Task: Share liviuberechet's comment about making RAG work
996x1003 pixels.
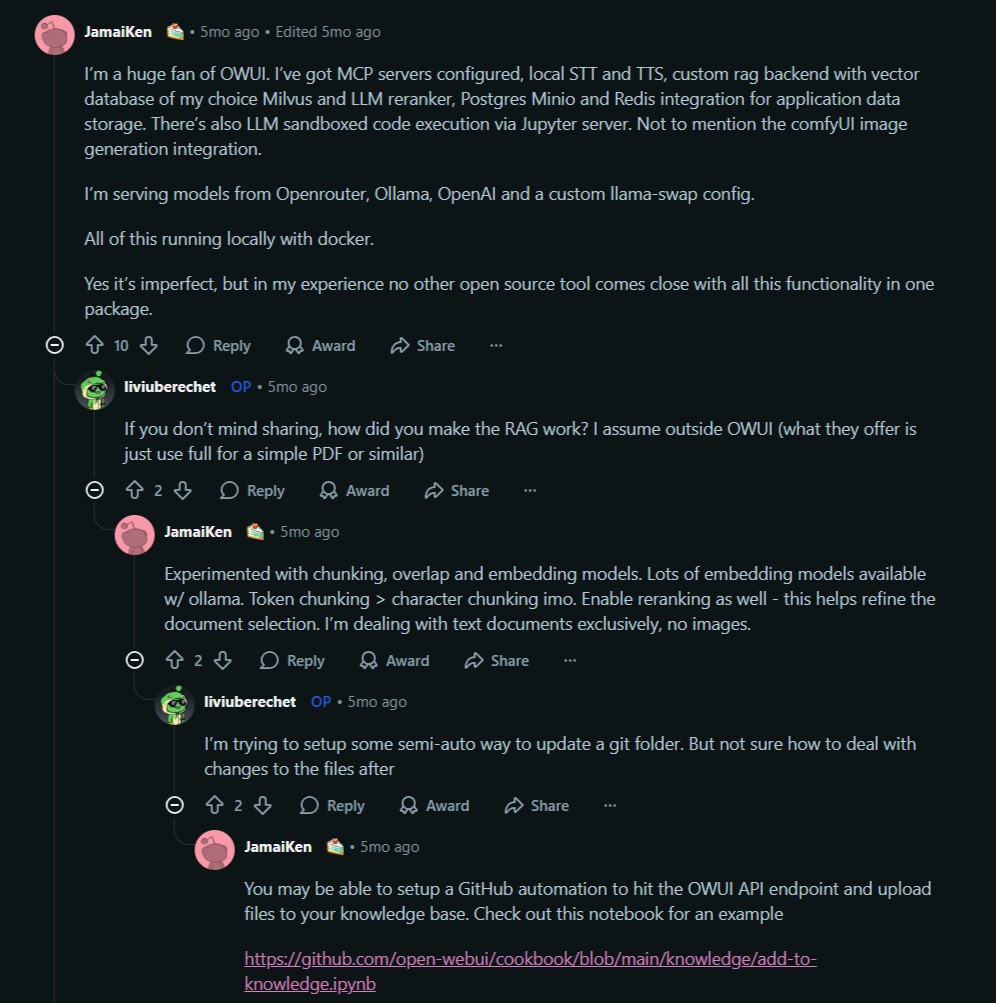Action: click(457, 490)
